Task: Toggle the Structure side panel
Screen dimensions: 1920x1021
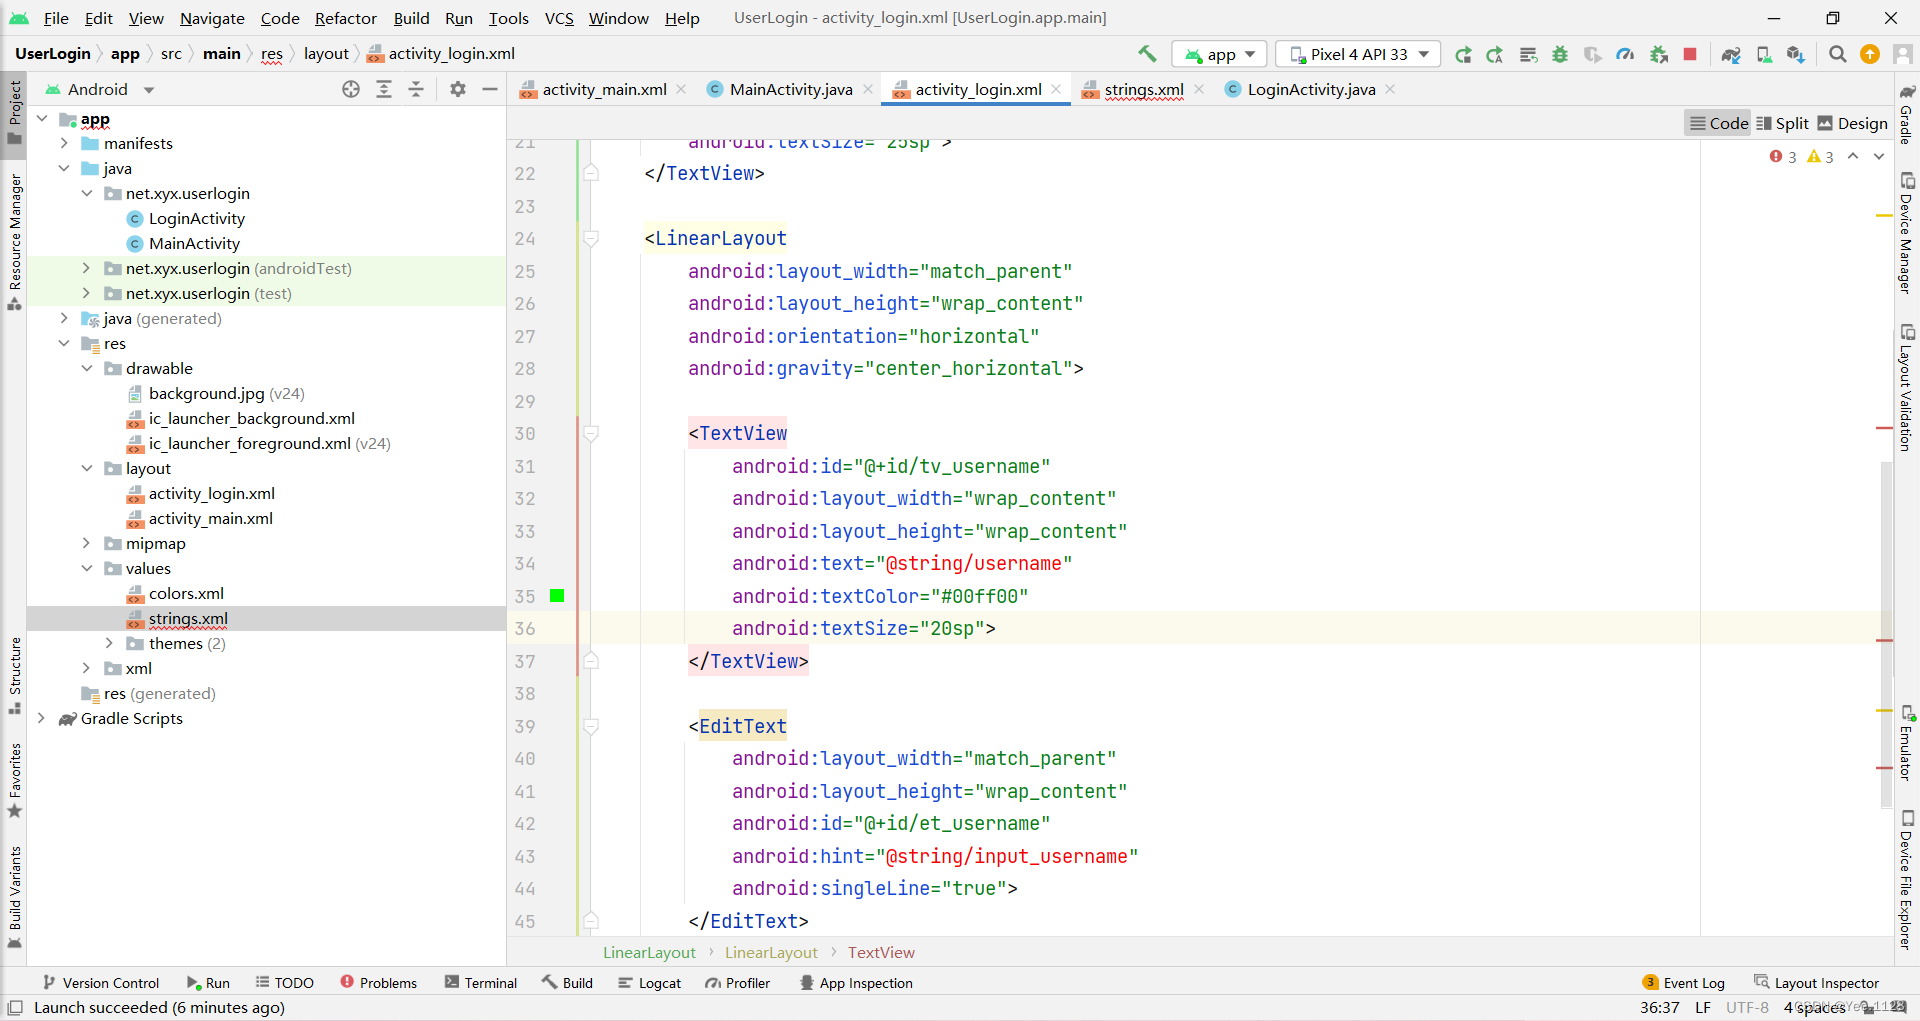Action: click(x=15, y=675)
